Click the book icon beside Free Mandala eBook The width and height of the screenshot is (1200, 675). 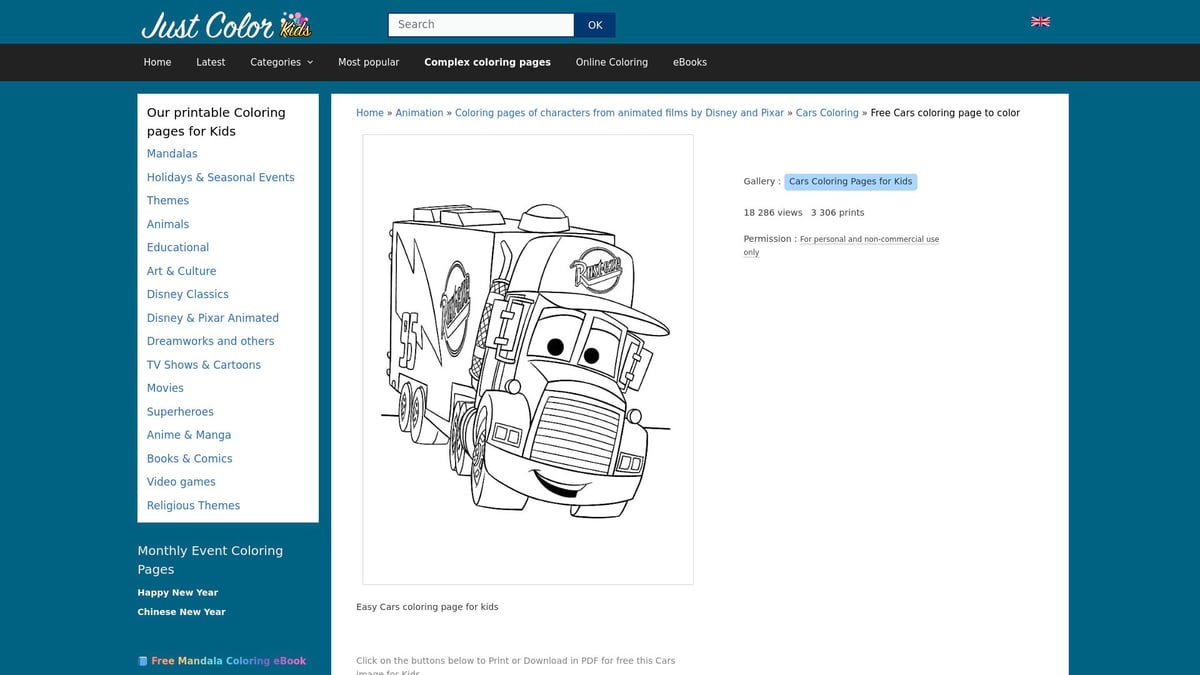[142, 660]
